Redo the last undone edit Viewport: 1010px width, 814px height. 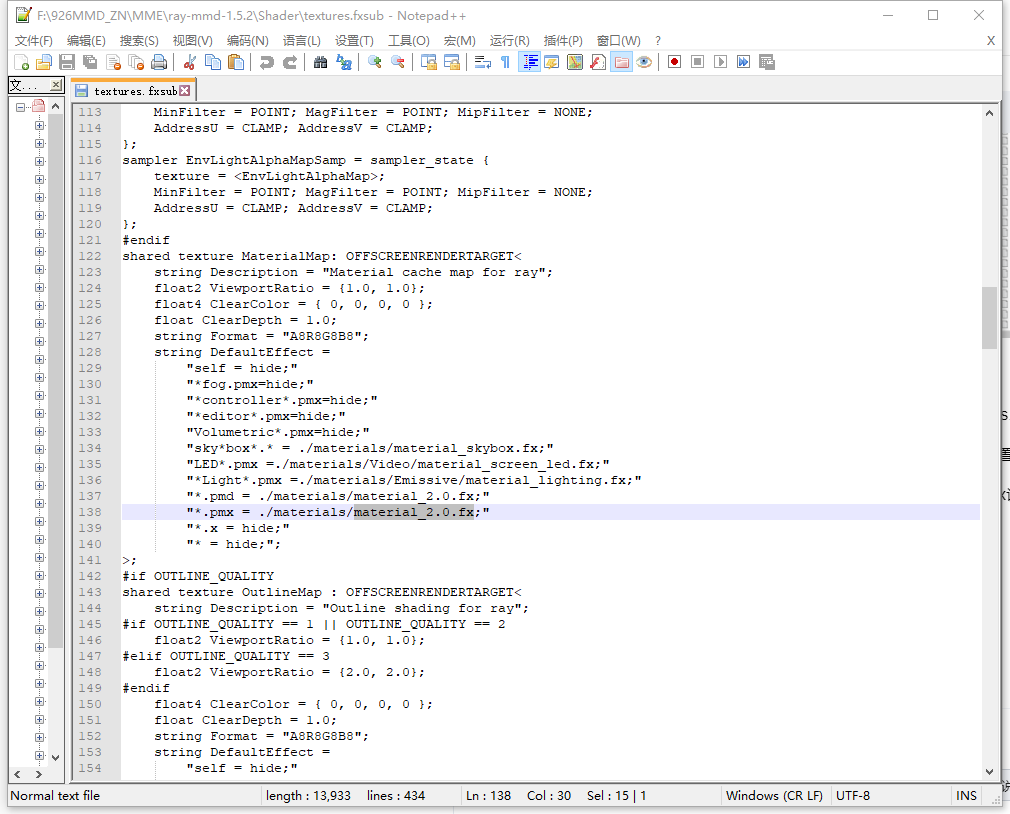(x=290, y=62)
